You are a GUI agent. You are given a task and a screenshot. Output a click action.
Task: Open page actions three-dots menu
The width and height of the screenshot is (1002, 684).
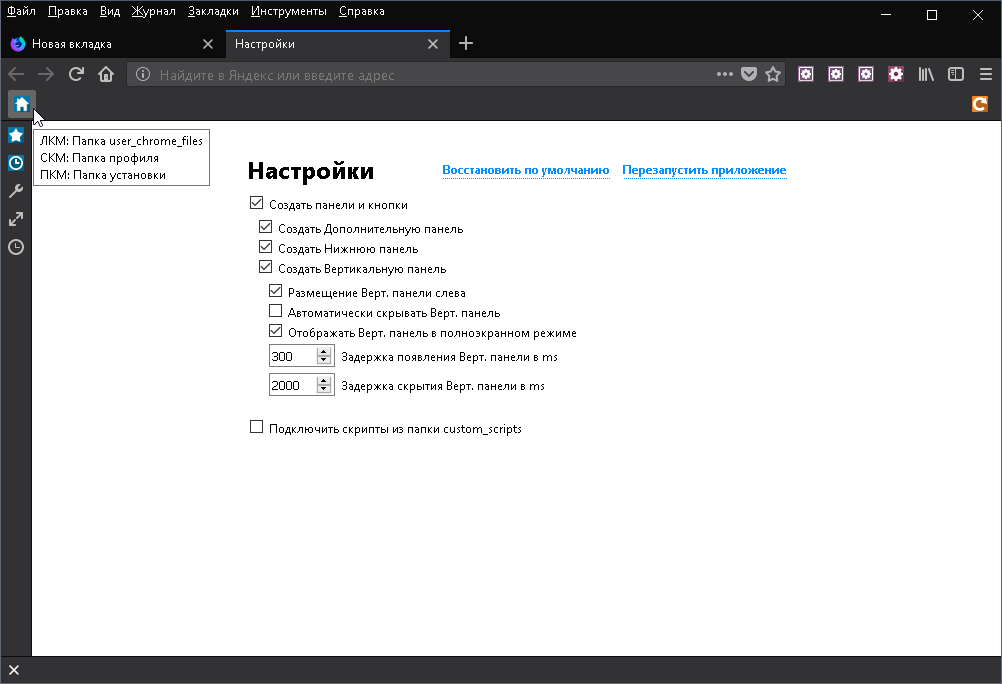coord(725,74)
